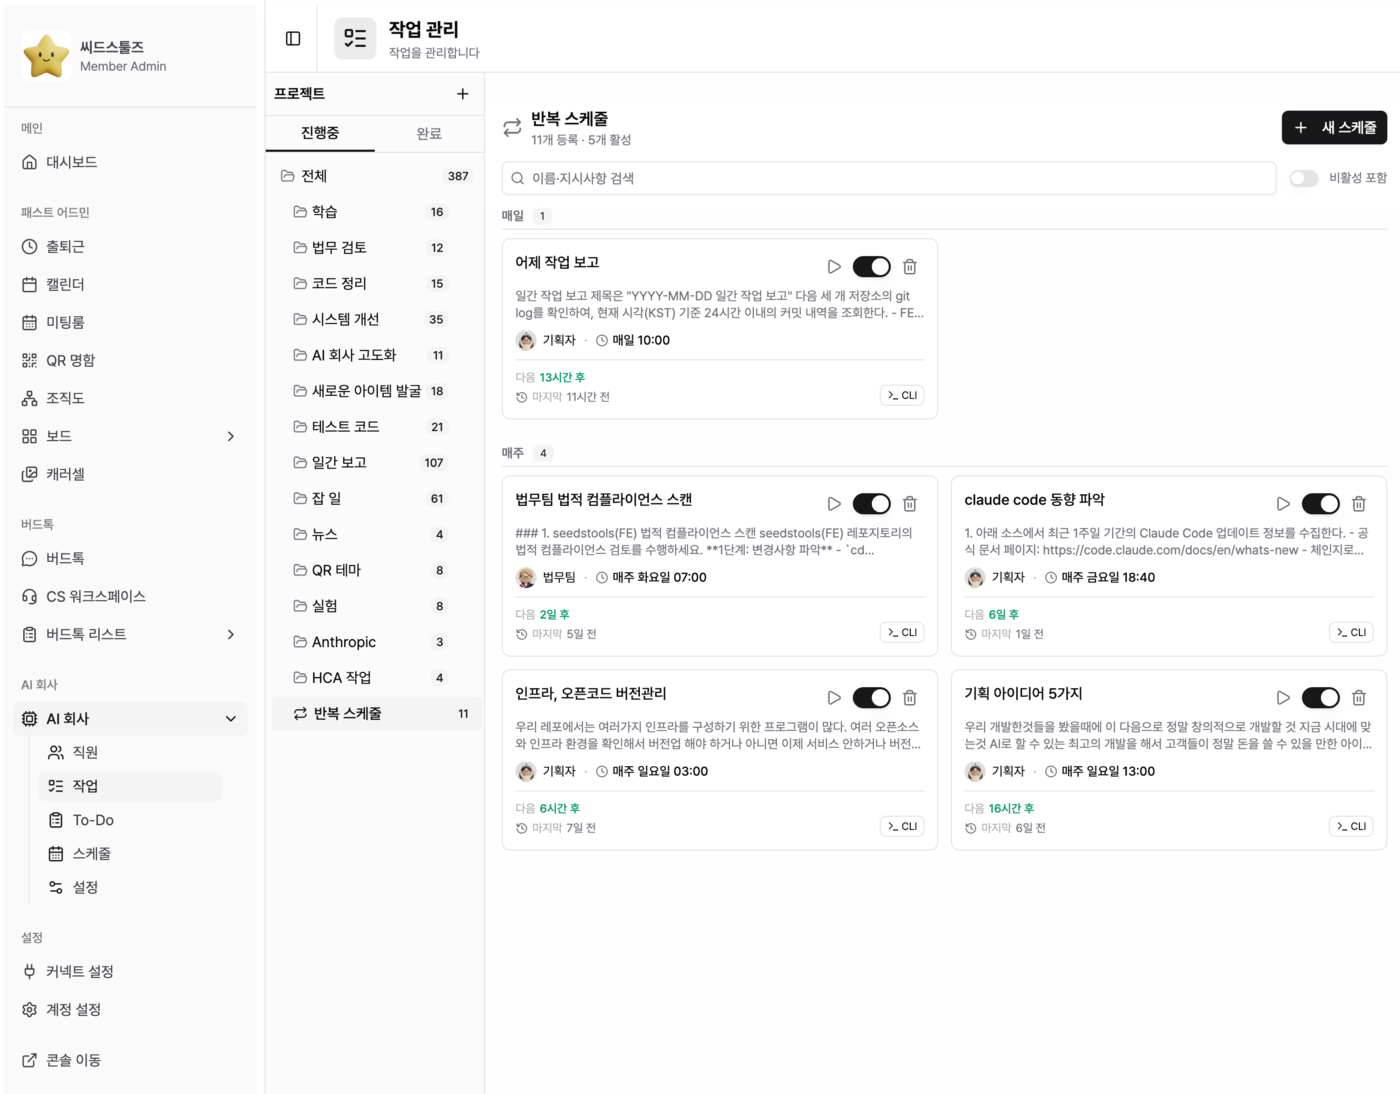Open the 캘린더 sidebar item

coord(130,285)
